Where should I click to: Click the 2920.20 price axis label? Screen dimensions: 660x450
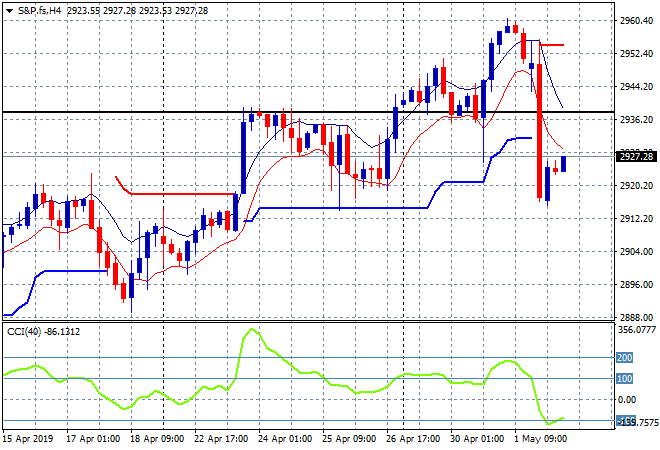tap(636, 186)
